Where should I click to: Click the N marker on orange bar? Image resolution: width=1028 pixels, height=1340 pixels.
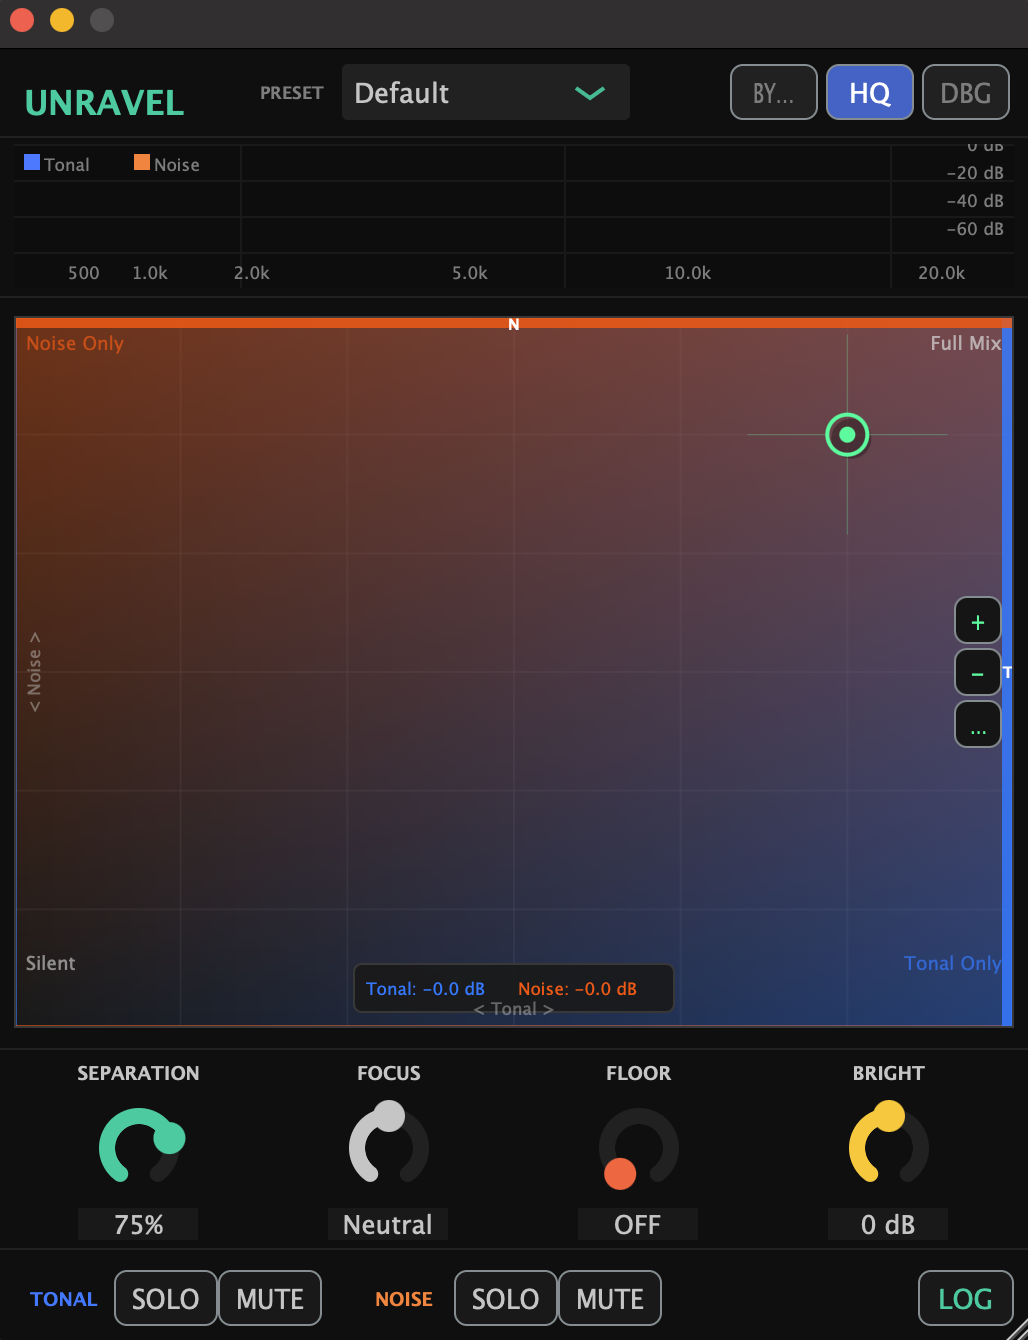(514, 324)
